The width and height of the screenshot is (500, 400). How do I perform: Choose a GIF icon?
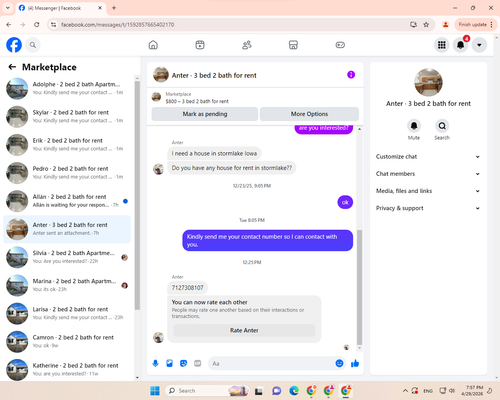(x=198, y=363)
